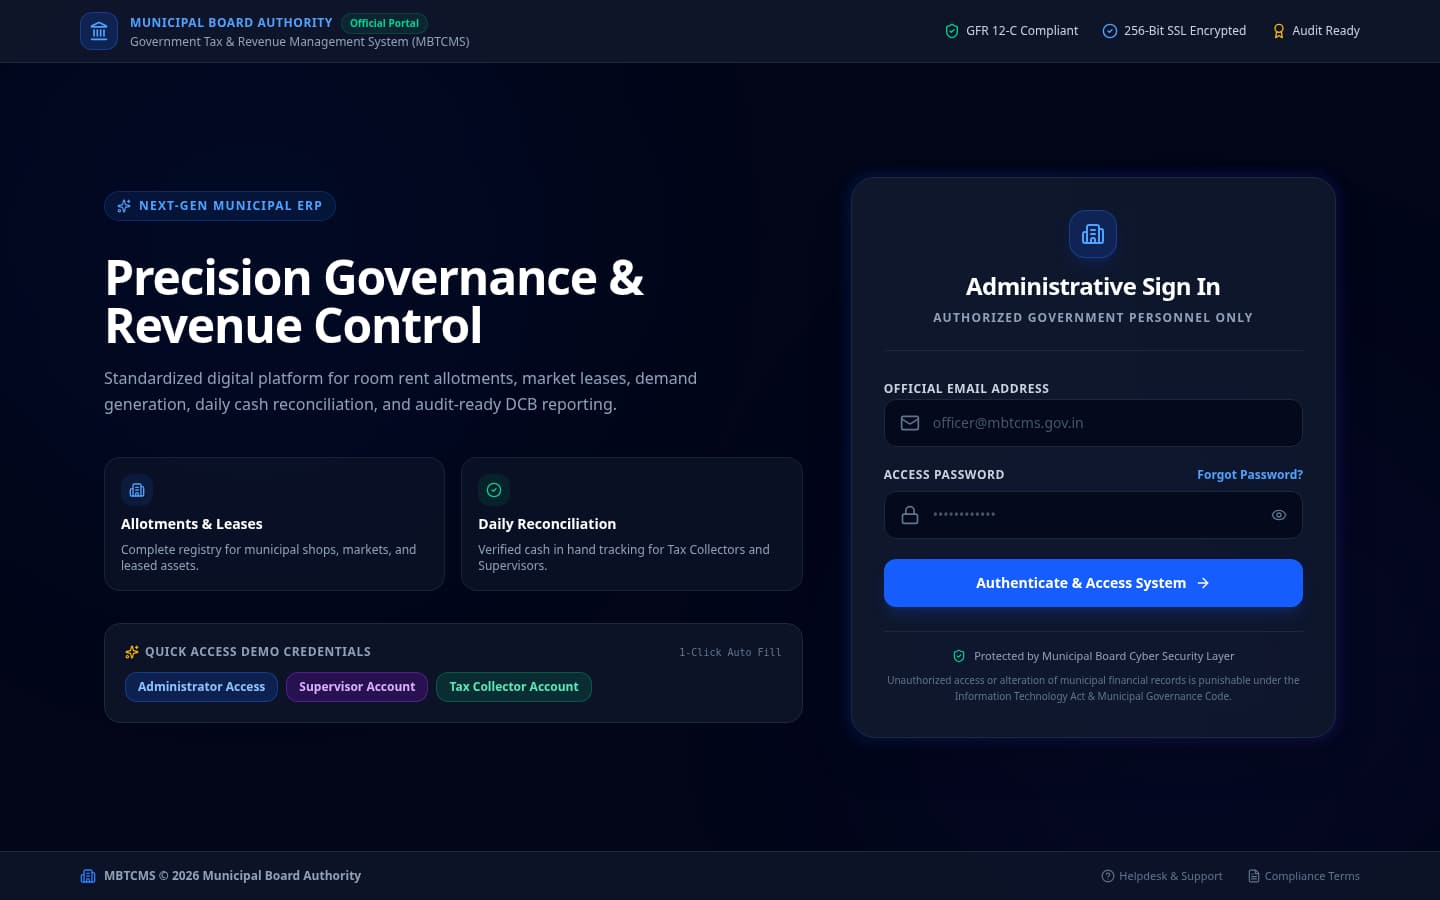
Task: Click the Official Portal badge
Action: click(x=385, y=23)
